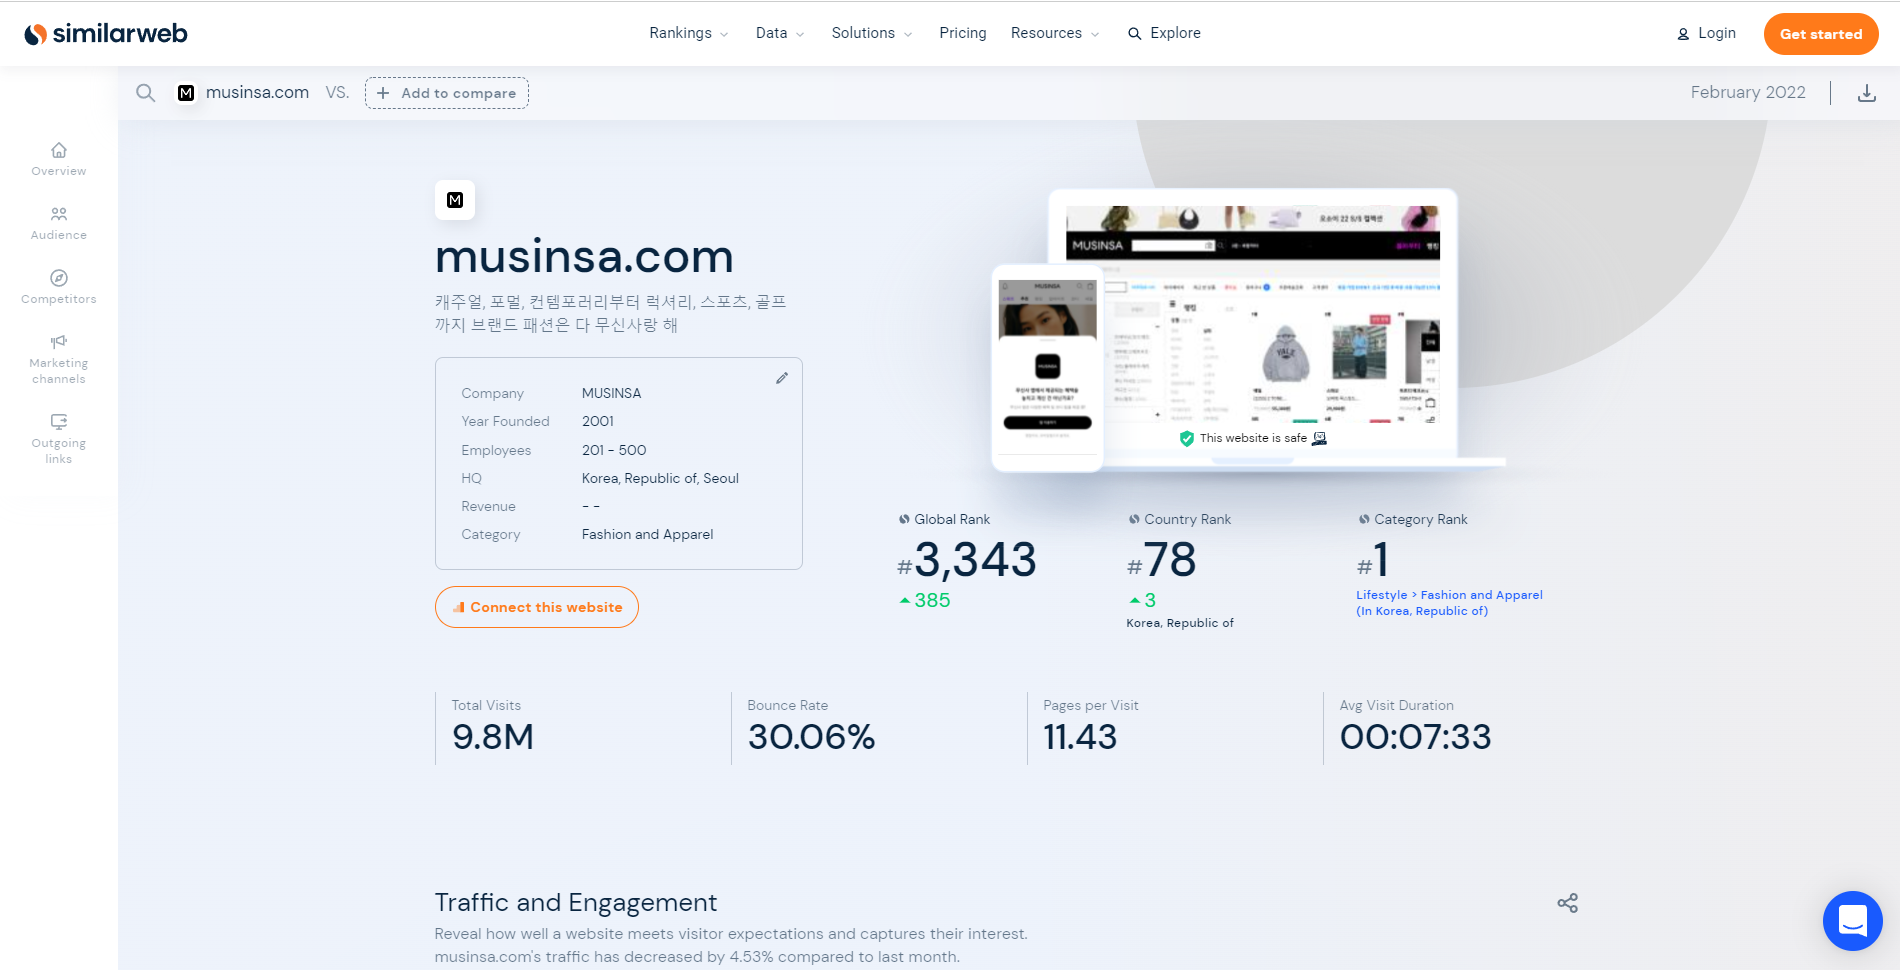This screenshot has height=970, width=1900.
Task: Open the search magnifier in compare bar
Action: pyautogui.click(x=146, y=93)
